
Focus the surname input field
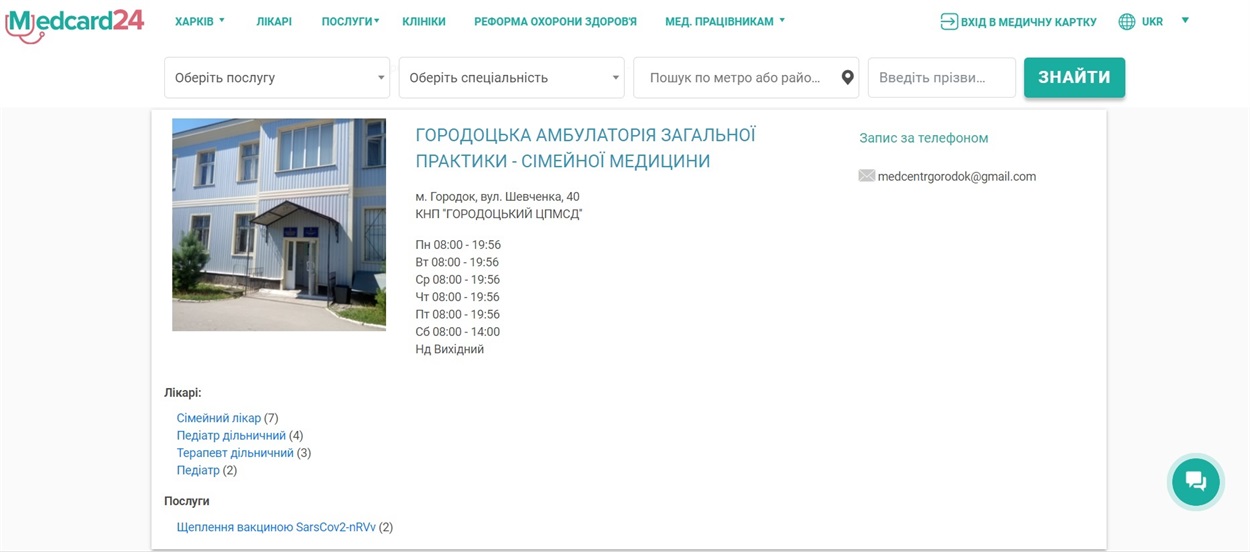pos(941,78)
